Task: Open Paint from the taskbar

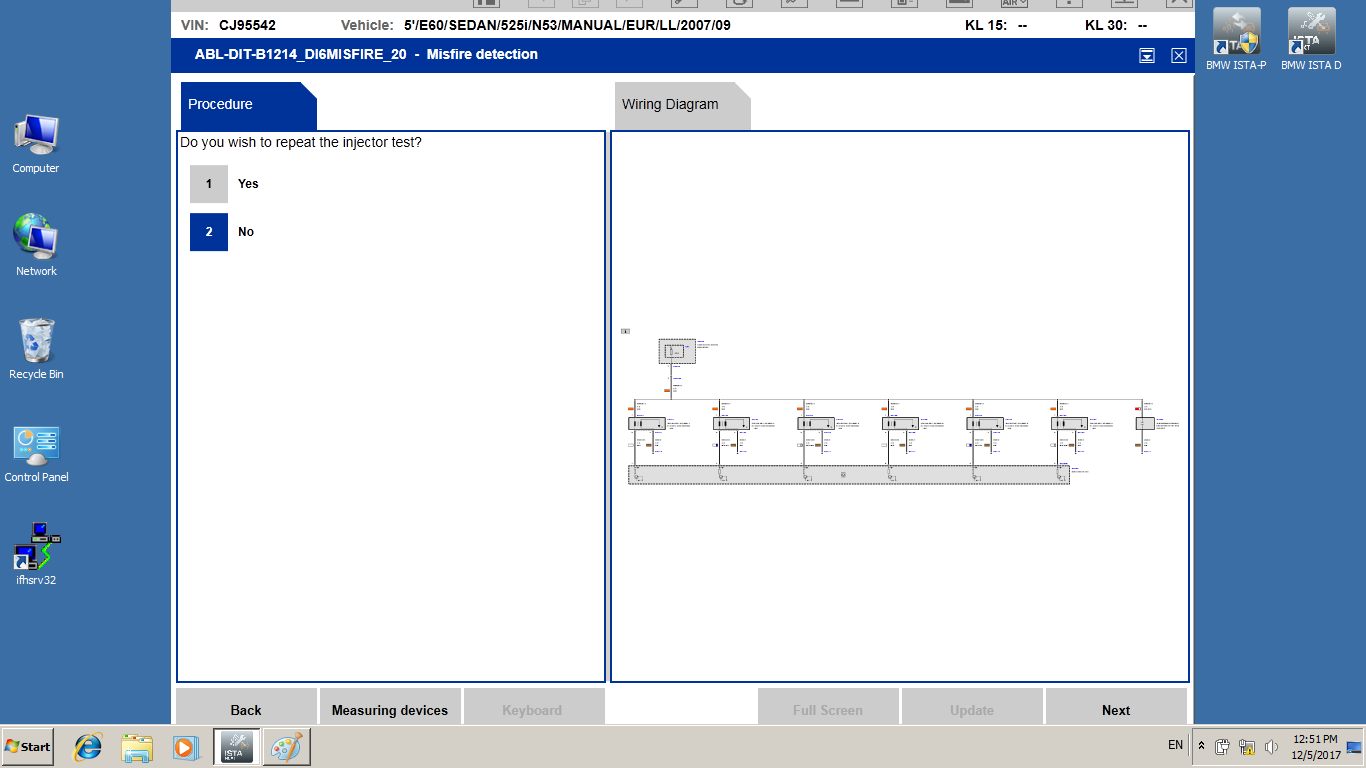Action: tap(286, 747)
